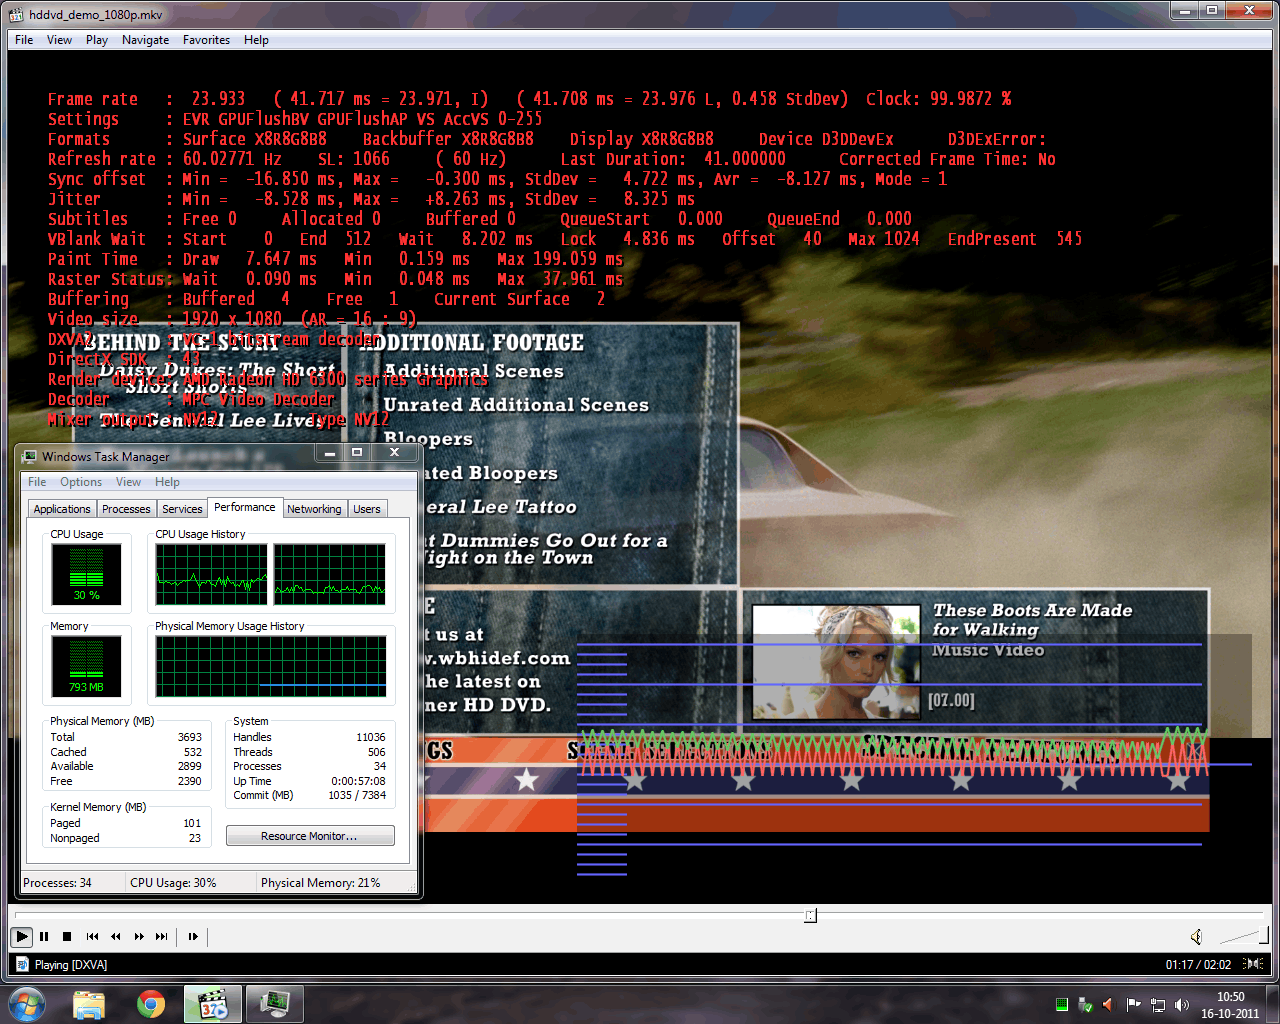Click the Task Manager taskbar icon
The width and height of the screenshot is (1280, 1024).
point(275,1004)
